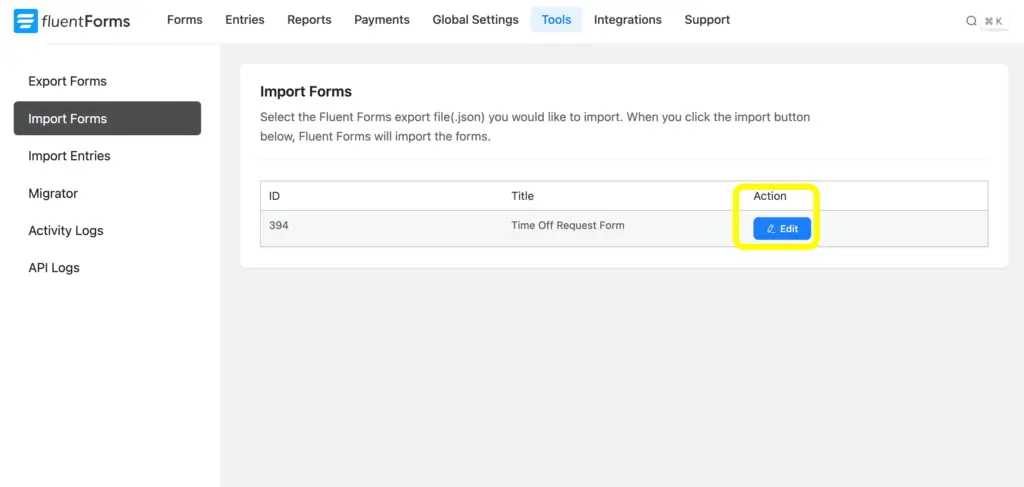Click the ⌘K shortcut badge

click(993, 21)
